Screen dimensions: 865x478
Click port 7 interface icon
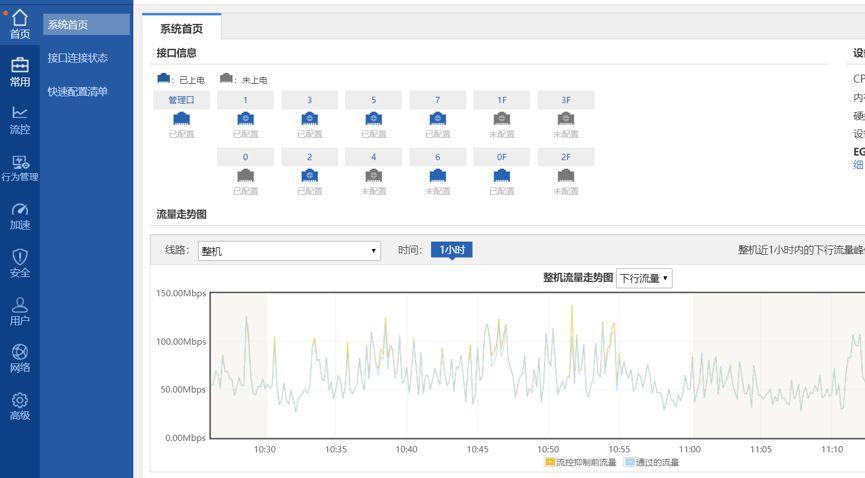pos(437,119)
